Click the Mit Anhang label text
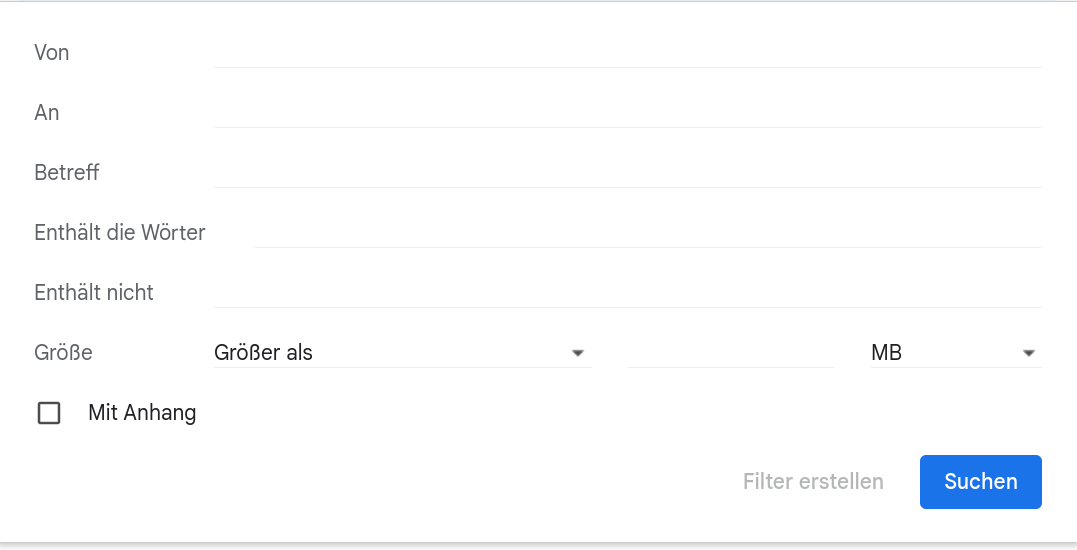This screenshot has width=1077, height=550. [x=142, y=412]
